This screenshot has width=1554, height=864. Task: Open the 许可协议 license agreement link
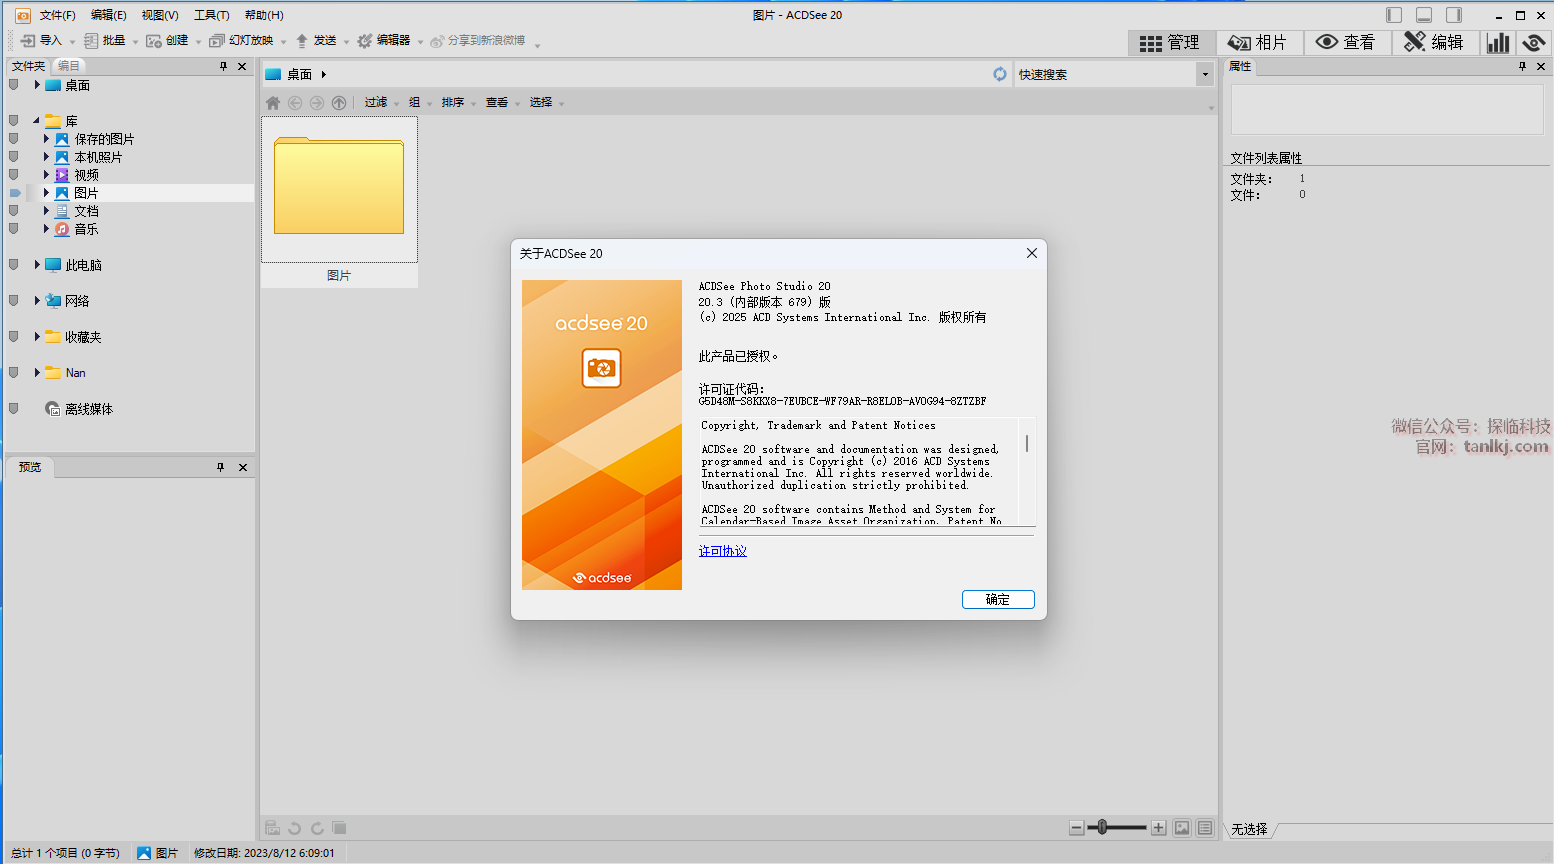pos(723,551)
